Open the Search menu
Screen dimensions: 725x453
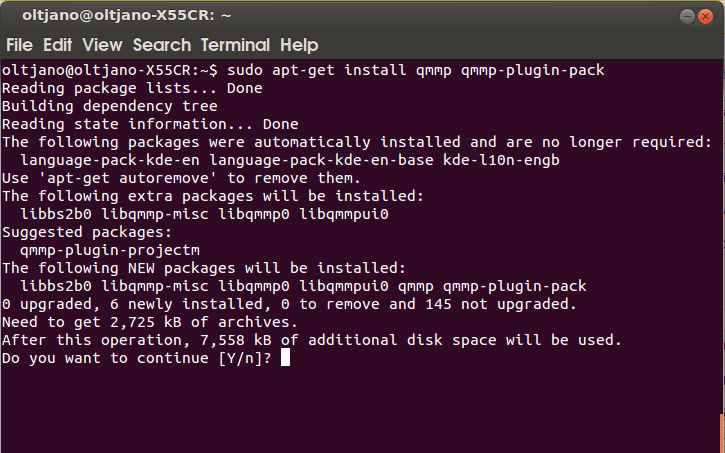161,45
